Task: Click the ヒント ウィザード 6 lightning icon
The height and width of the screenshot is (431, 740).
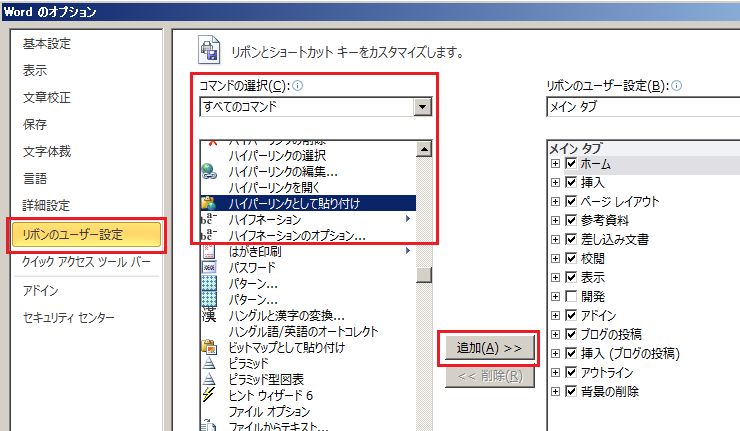Action: click(x=209, y=395)
